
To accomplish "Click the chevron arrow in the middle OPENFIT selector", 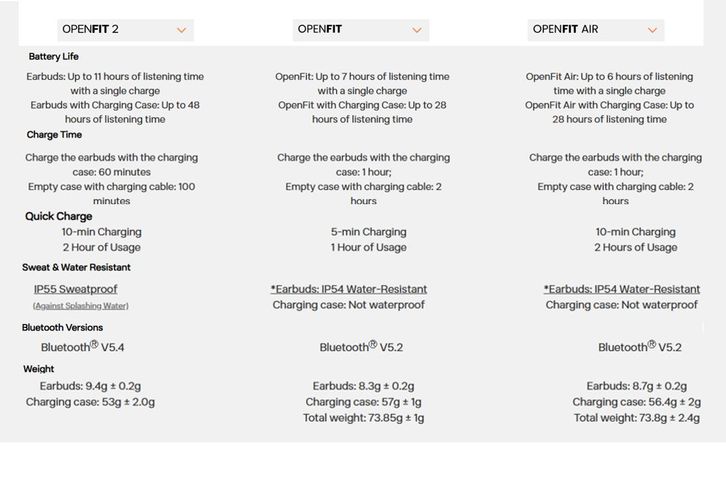I will (x=417, y=30).
